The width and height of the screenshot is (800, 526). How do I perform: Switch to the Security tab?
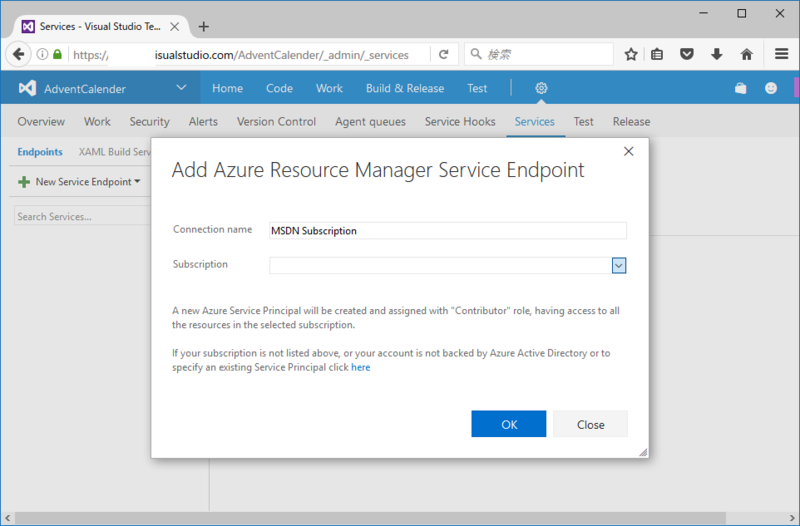[x=149, y=121]
